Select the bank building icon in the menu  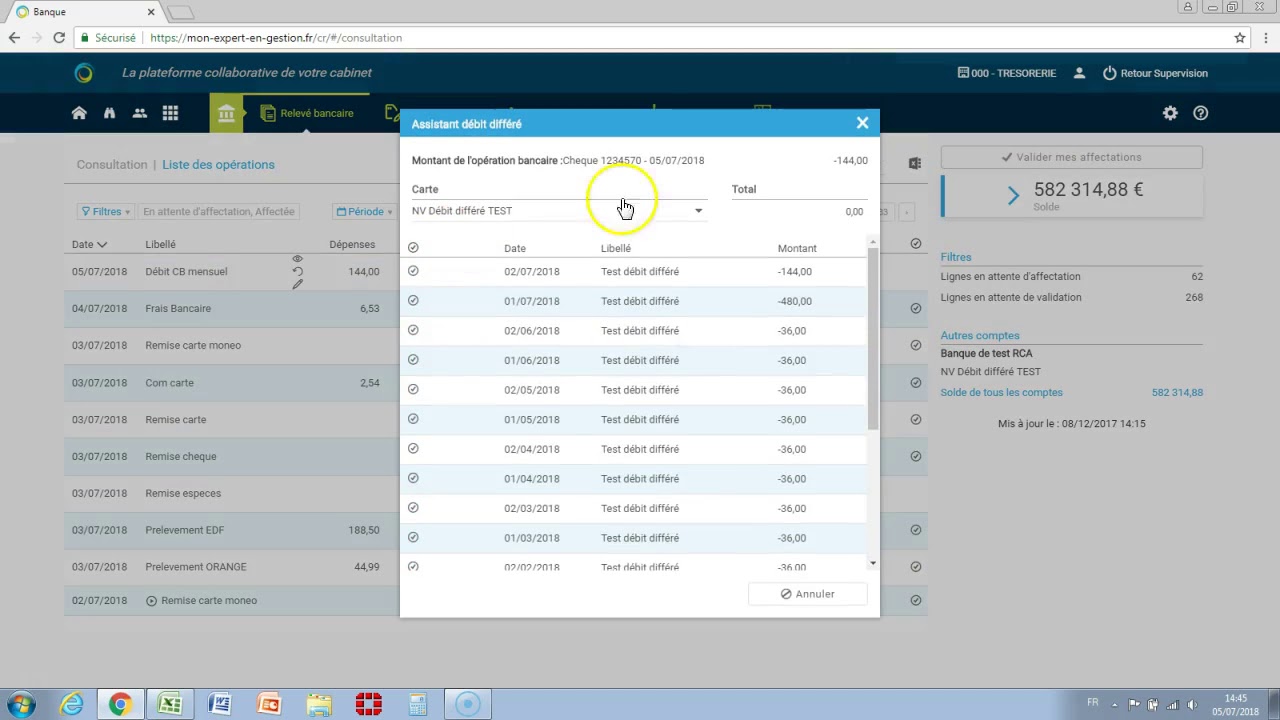[x=227, y=113]
